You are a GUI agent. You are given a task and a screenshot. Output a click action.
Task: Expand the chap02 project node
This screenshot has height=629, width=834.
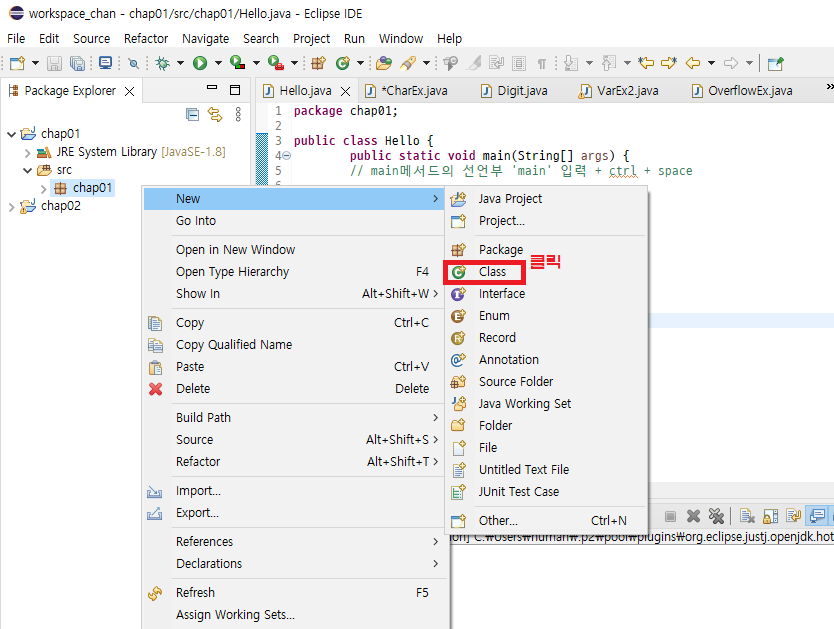click(x=11, y=207)
